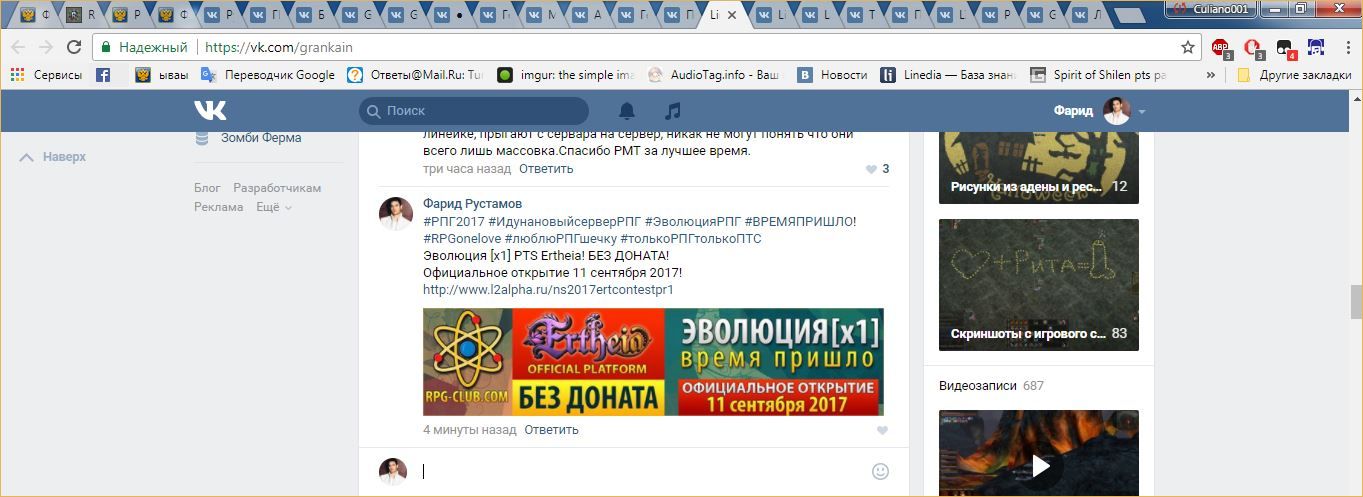
Task: Close the active browser tab
Action: (731, 15)
